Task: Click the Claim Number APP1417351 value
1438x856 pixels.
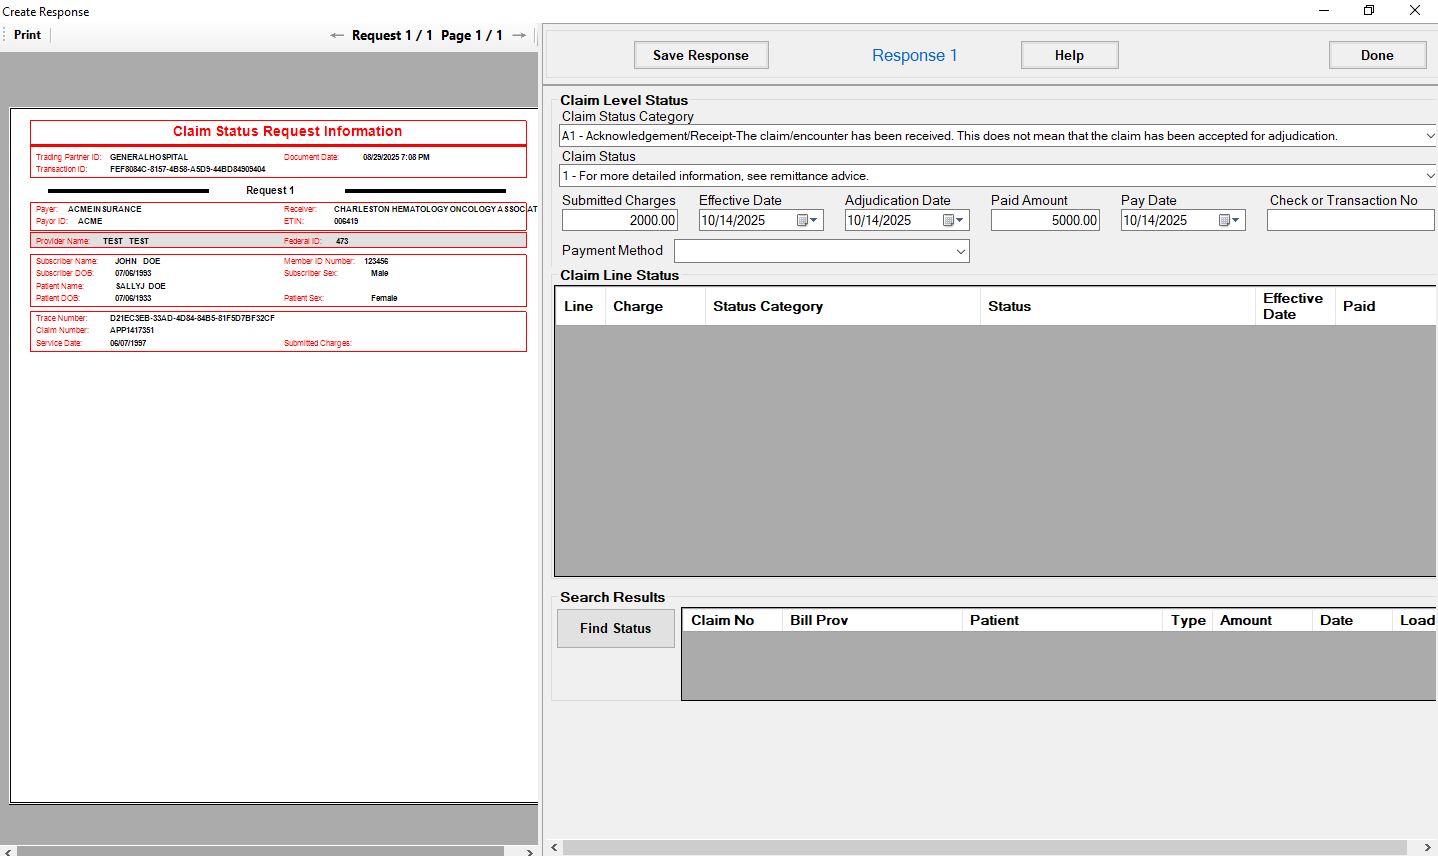Action: point(132,330)
